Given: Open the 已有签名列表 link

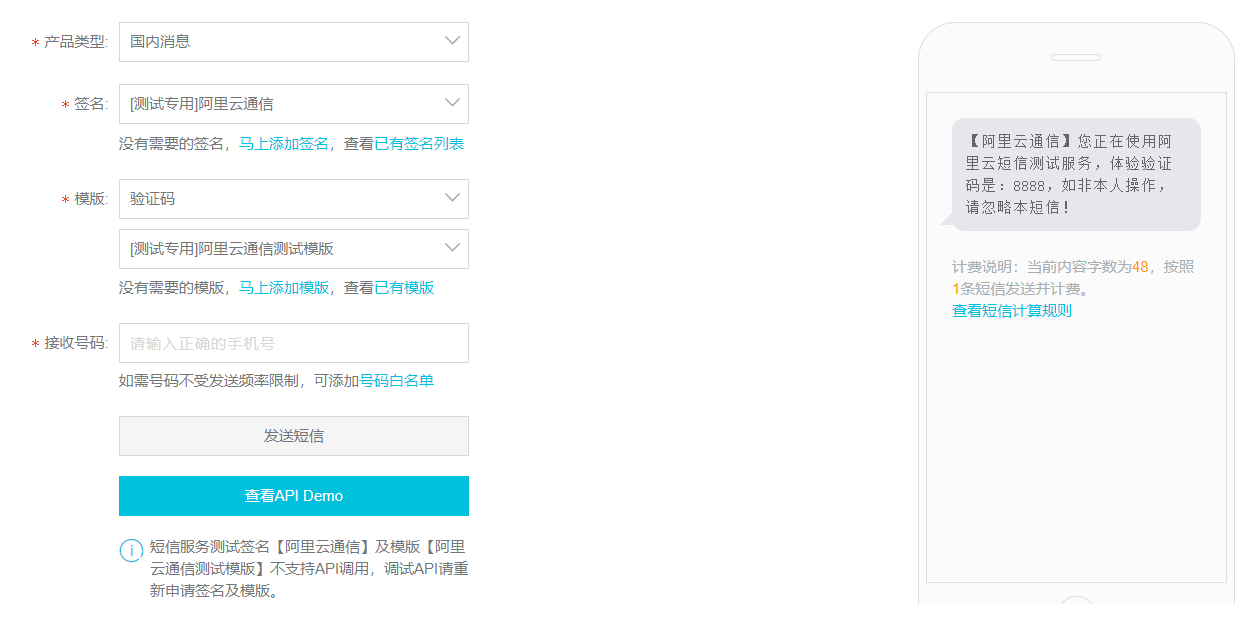Looking at the screenshot, I should [419, 144].
